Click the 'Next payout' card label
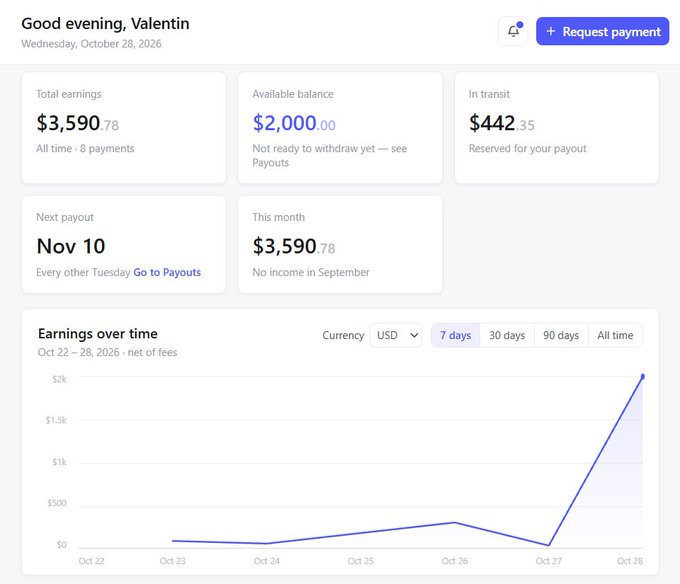 [65, 217]
